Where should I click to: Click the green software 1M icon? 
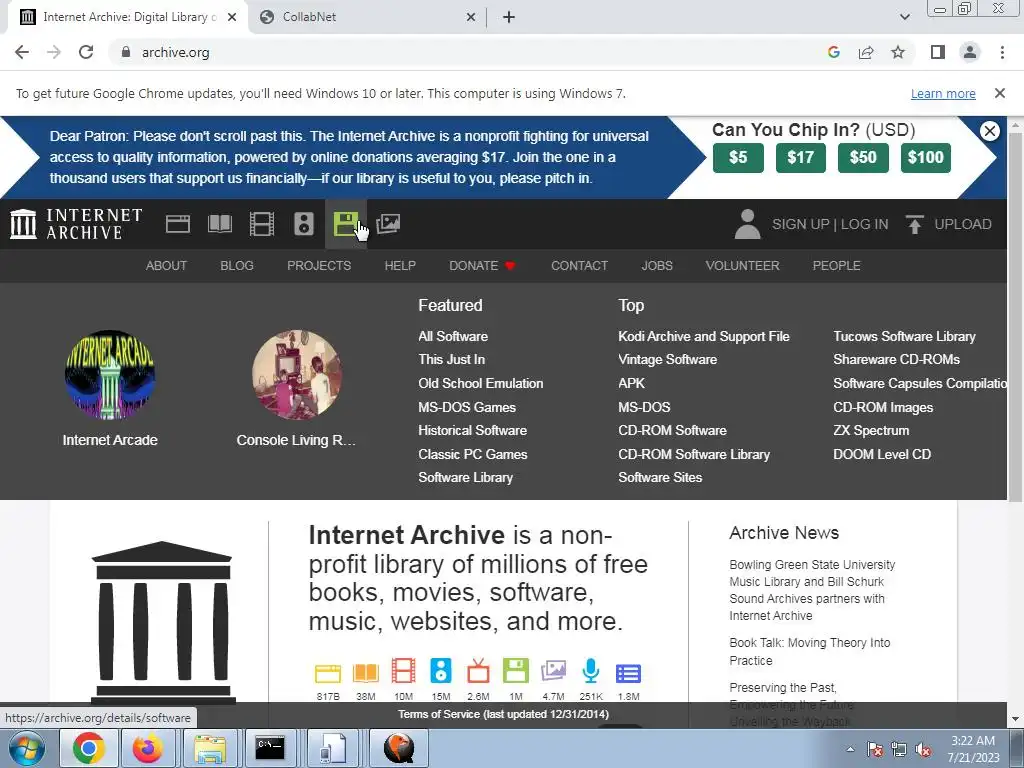point(515,671)
